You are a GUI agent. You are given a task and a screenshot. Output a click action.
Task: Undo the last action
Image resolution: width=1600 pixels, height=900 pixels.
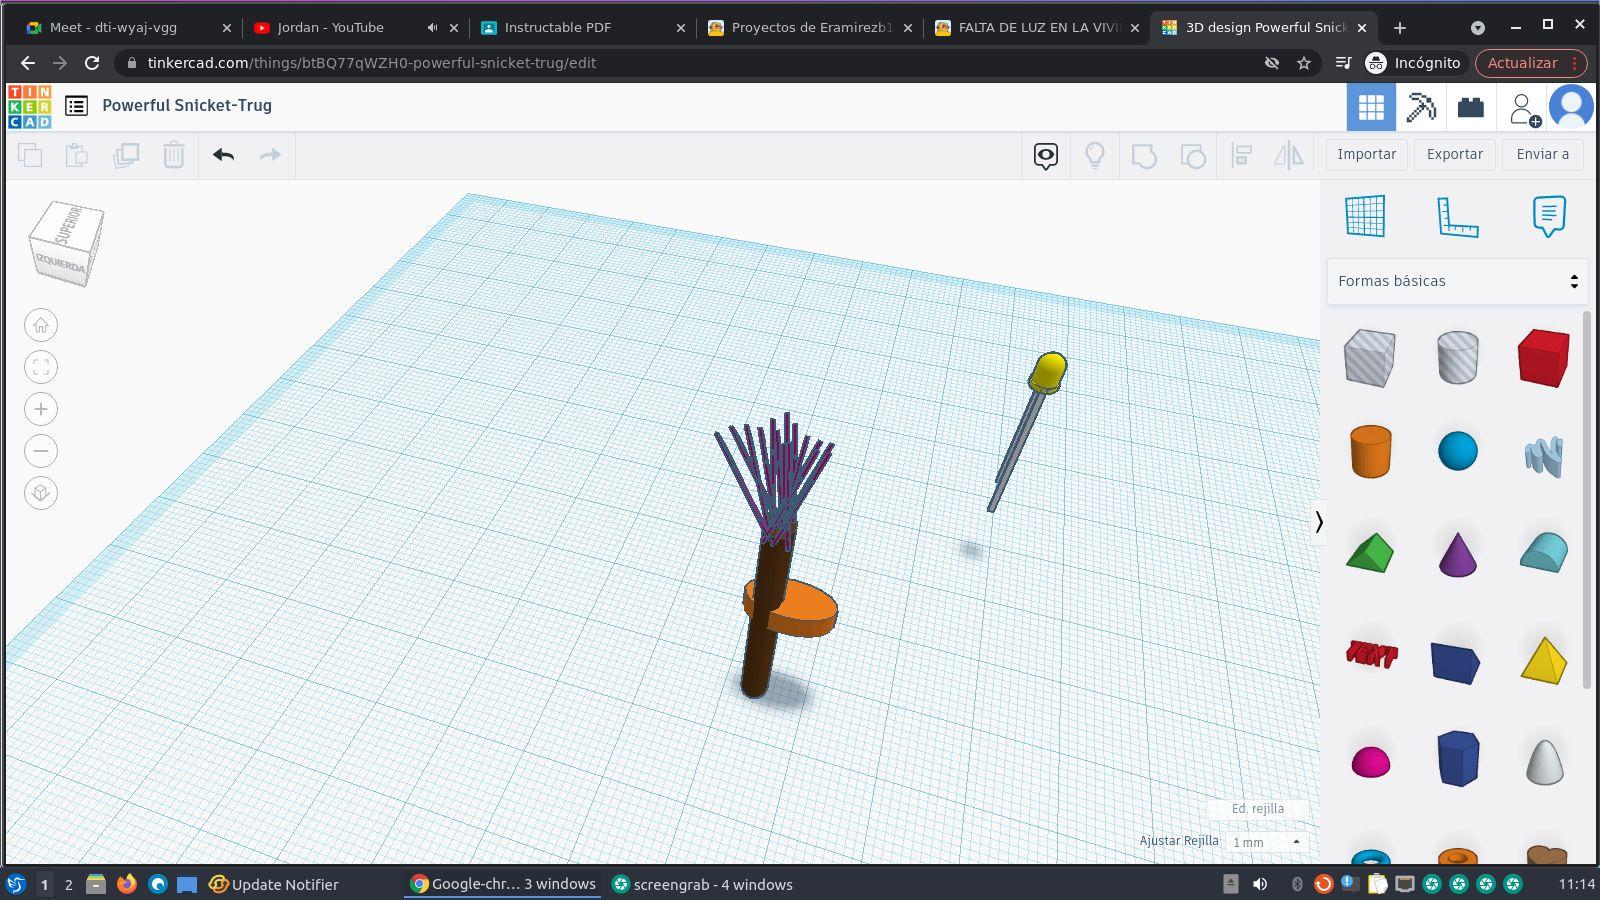tap(223, 155)
